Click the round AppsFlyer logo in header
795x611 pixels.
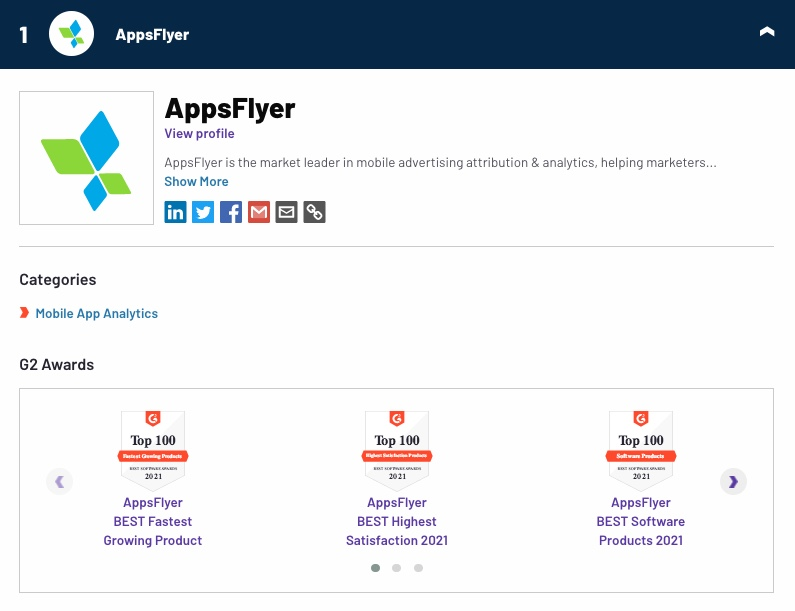pyautogui.click(x=71, y=34)
